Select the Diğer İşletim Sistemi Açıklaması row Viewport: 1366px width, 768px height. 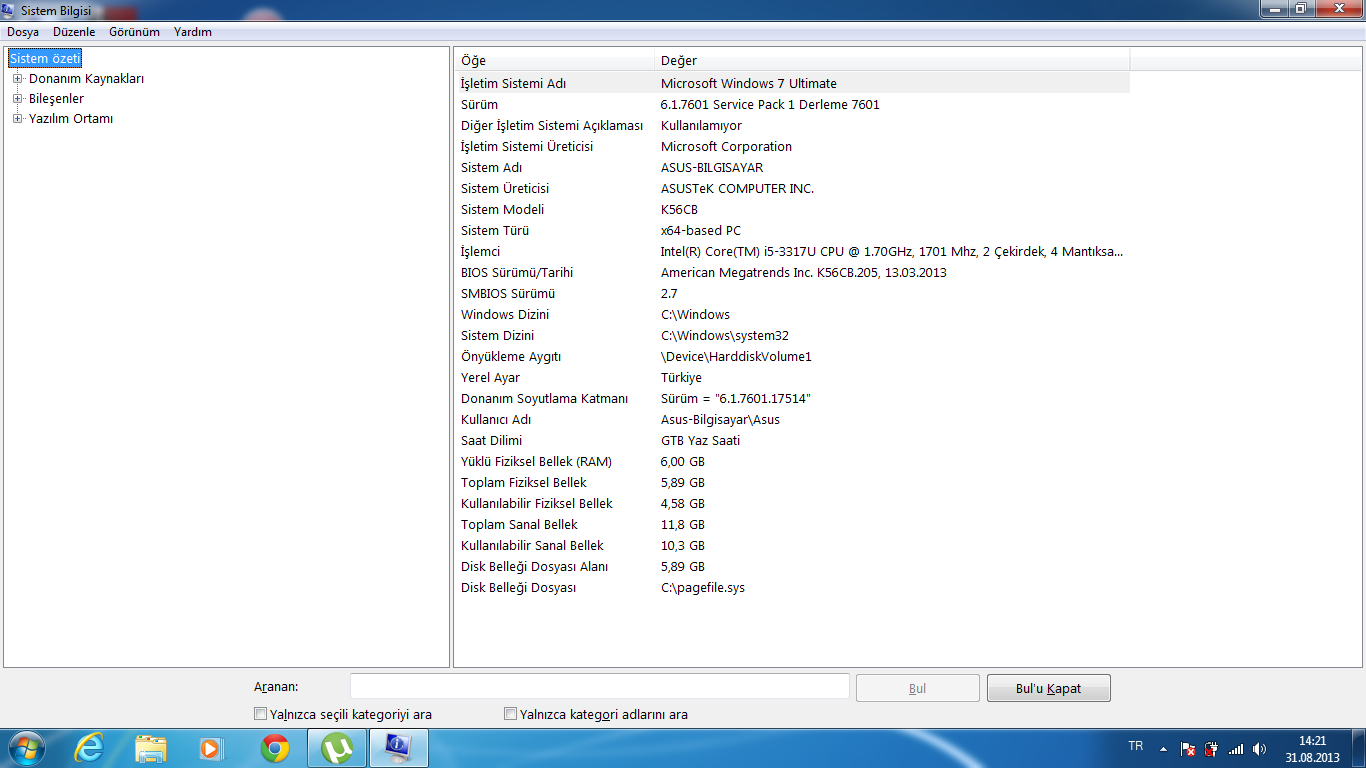tap(793, 125)
